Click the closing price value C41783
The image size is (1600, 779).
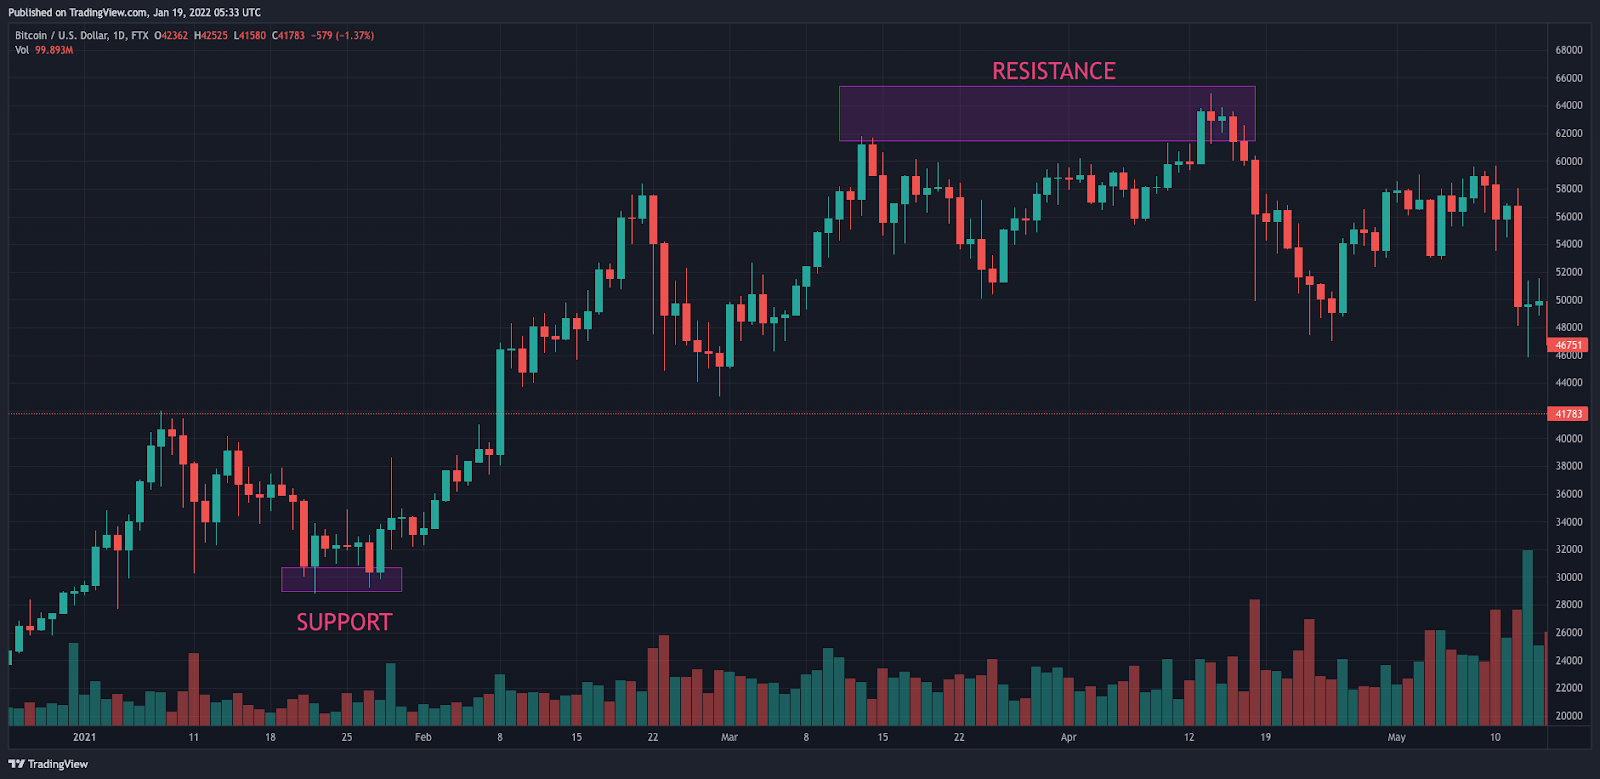[x=288, y=36]
